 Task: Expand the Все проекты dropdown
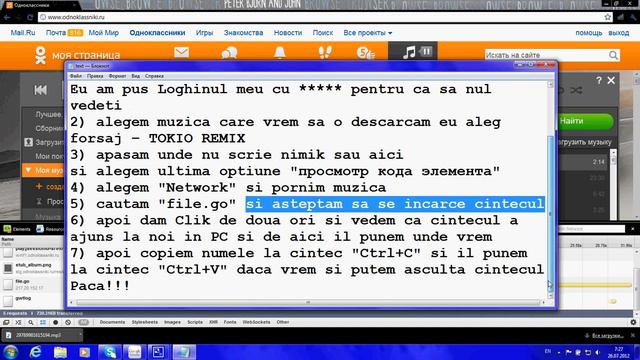367,33
